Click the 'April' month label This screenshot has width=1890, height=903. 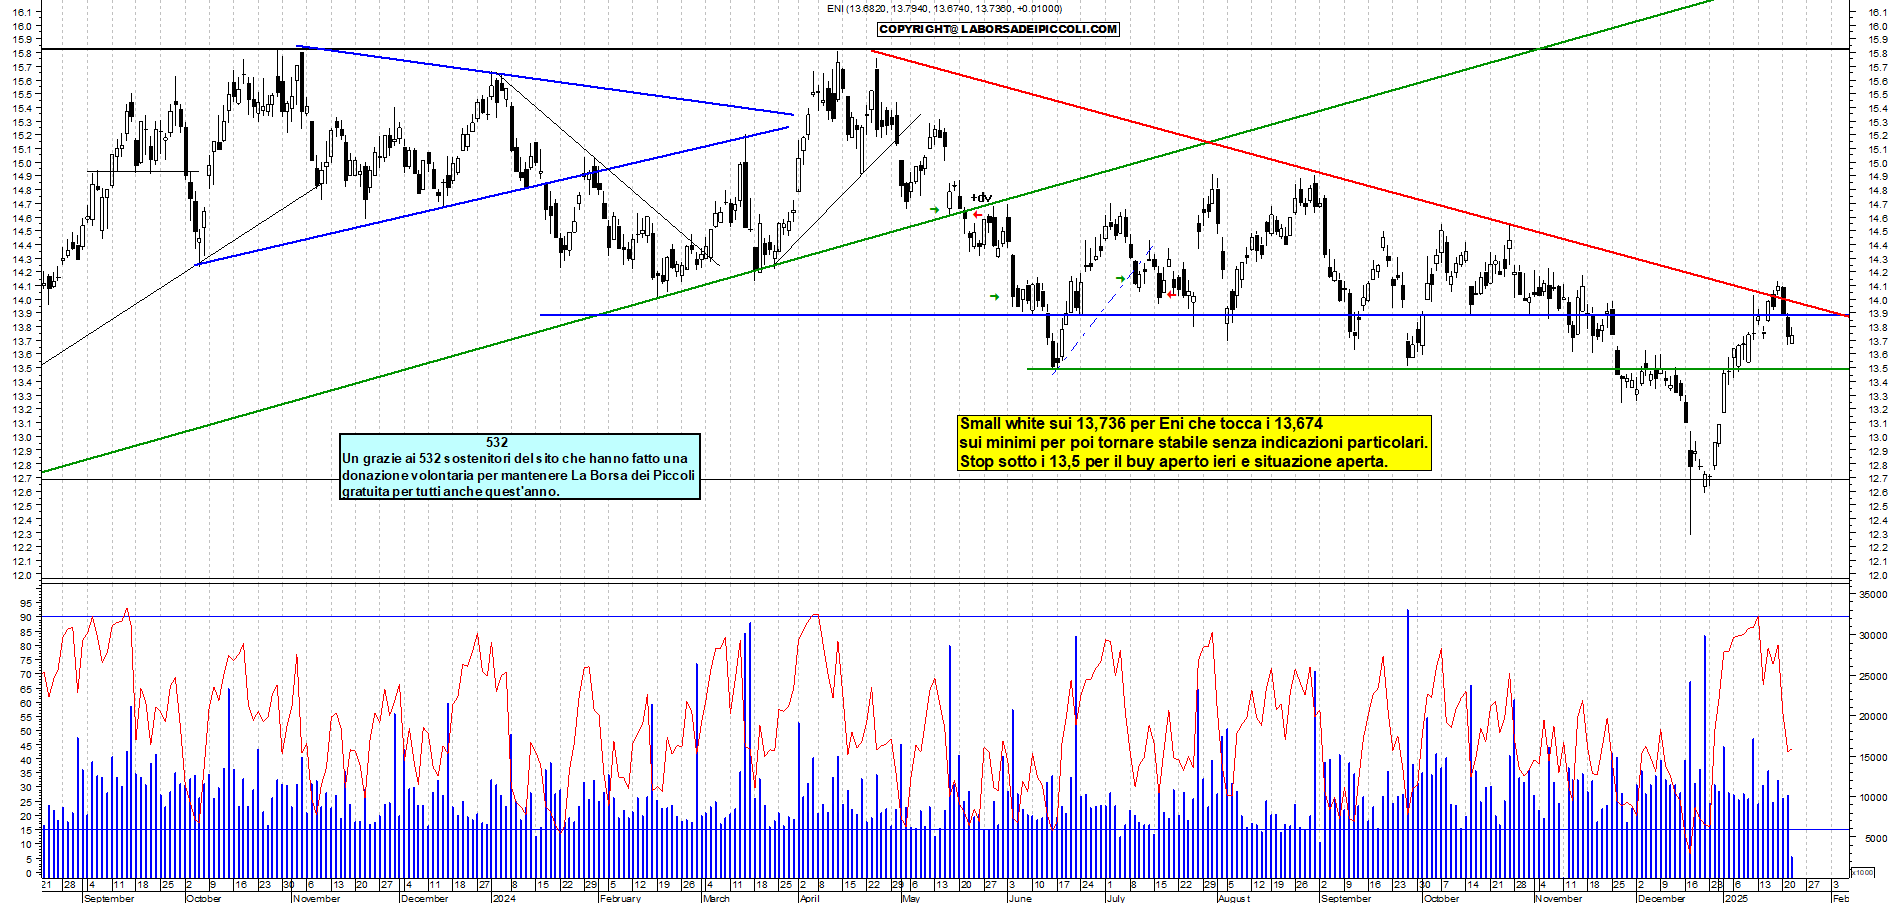tap(809, 898)
